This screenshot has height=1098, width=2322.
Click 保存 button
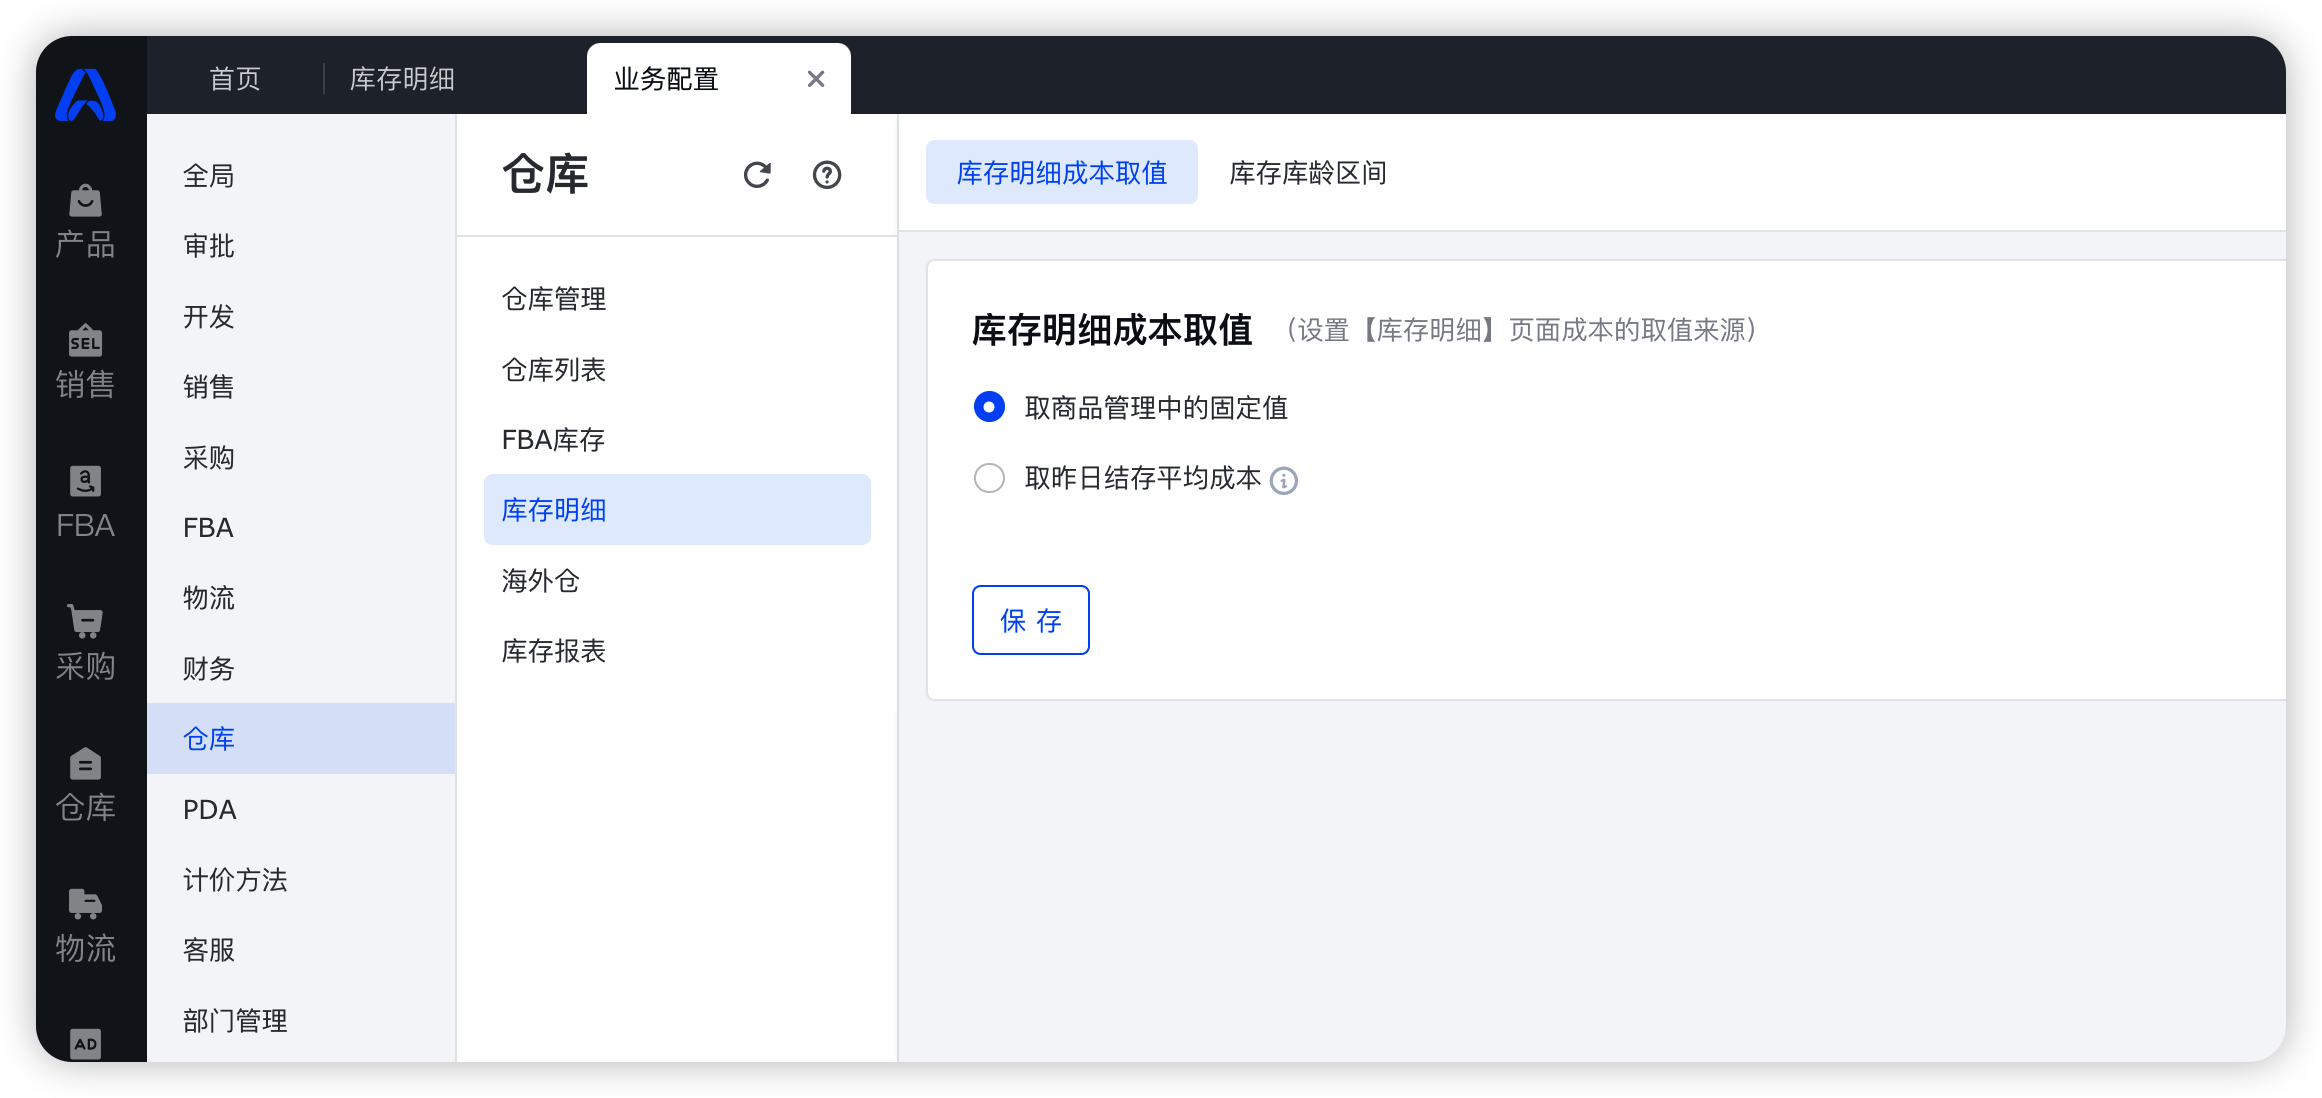1031,619
